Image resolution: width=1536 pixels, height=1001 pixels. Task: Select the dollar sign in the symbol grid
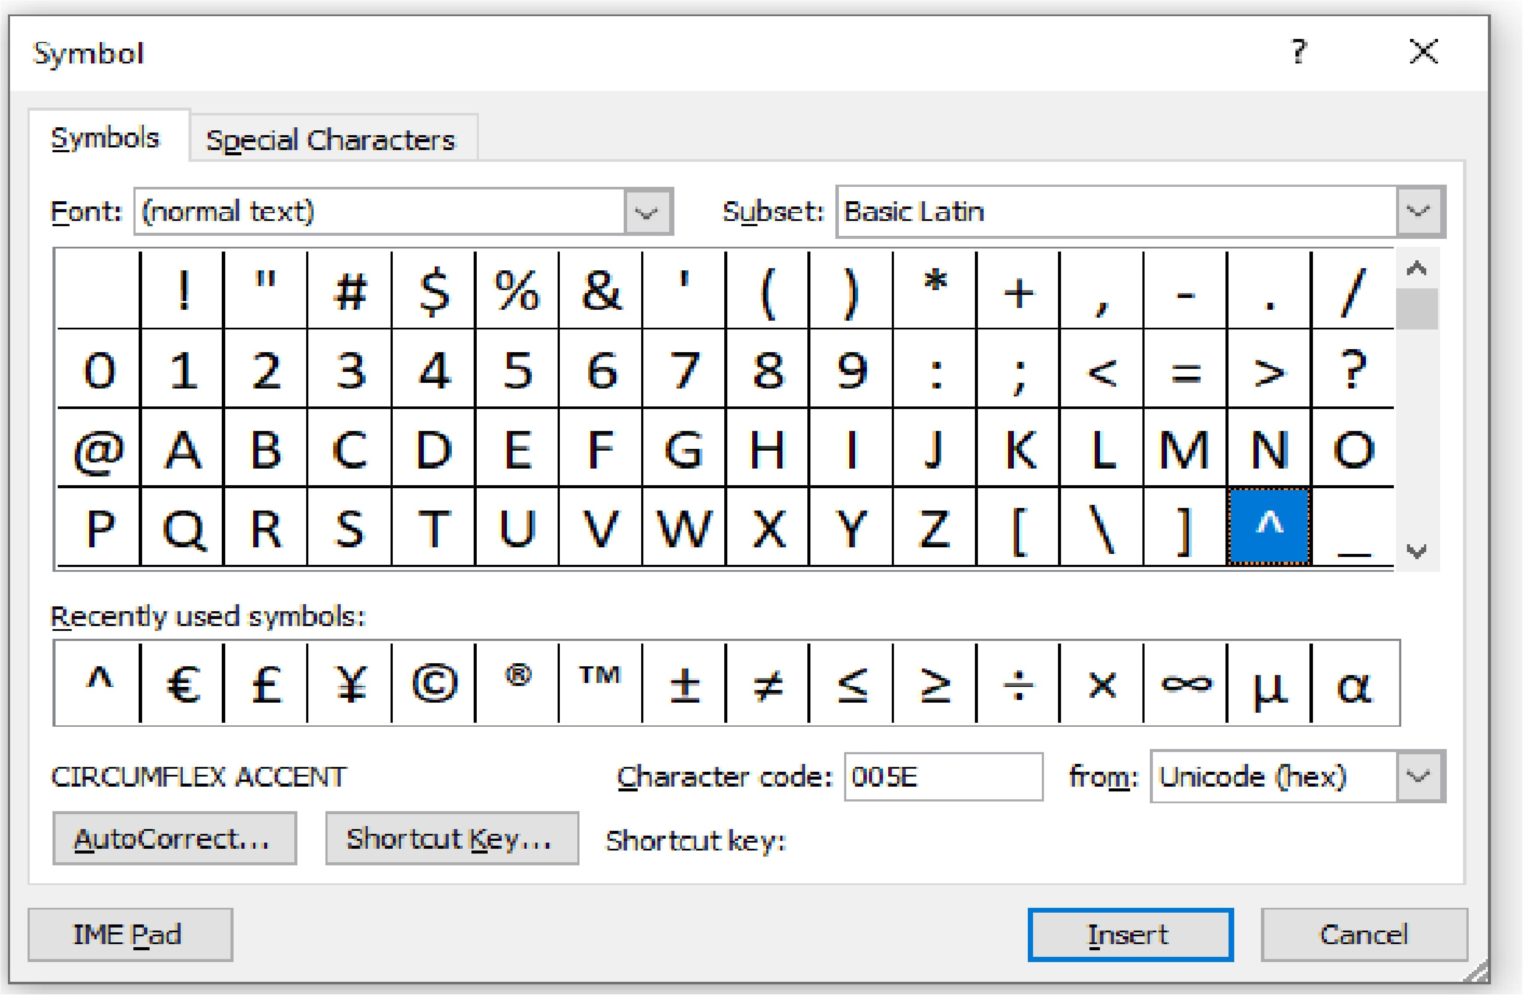click(433, 292)
